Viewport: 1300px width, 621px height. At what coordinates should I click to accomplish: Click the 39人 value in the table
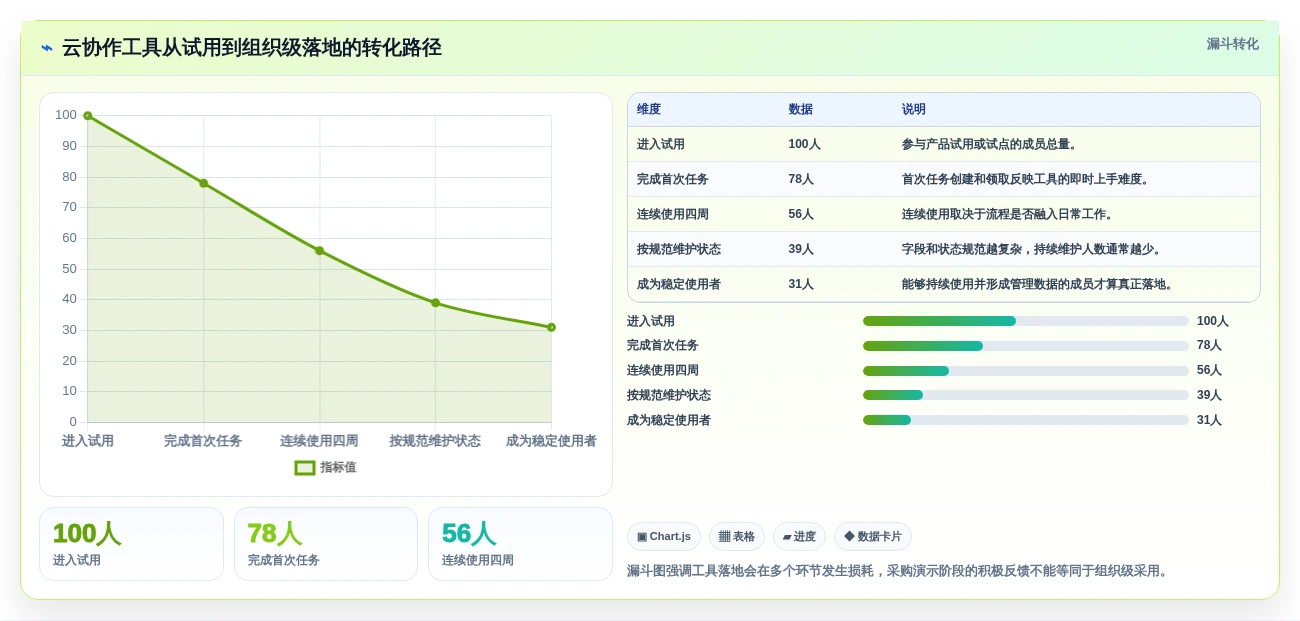[x=801, y=249]
